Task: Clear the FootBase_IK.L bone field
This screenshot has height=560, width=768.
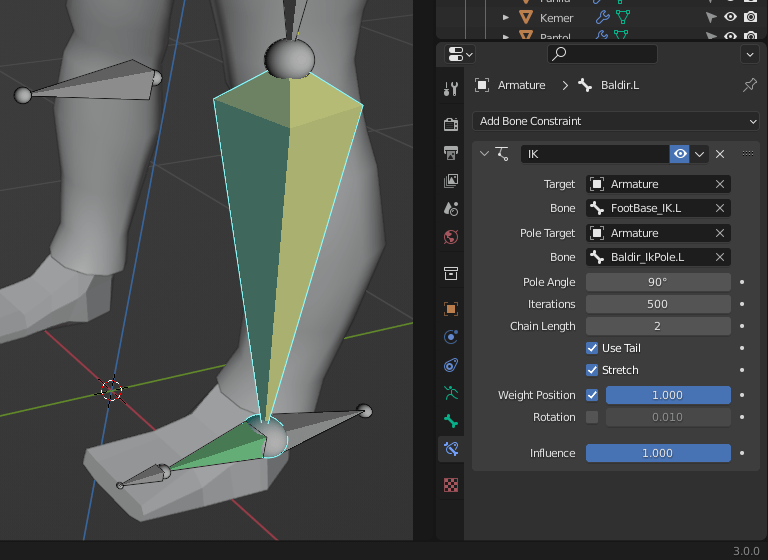Action: [720, 208]
